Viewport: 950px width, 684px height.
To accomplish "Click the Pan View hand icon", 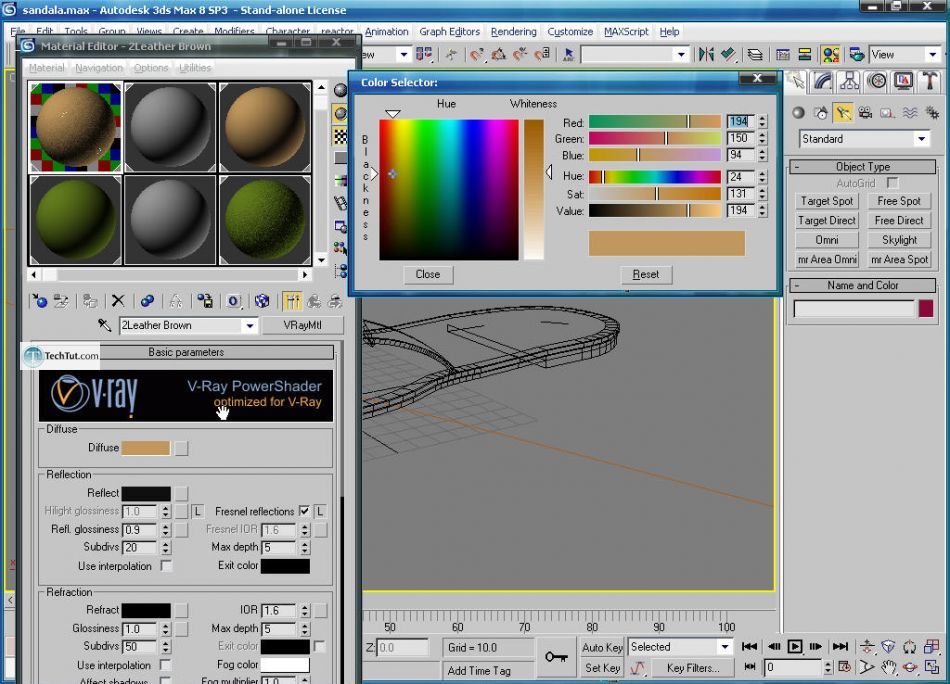I will 888,668.
